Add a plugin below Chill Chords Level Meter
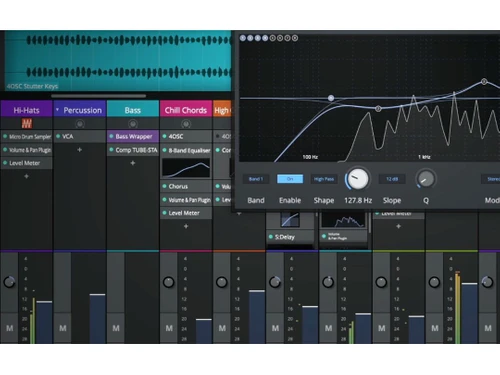The width and height of the screenshot is (500, 375). click(186, 226)
